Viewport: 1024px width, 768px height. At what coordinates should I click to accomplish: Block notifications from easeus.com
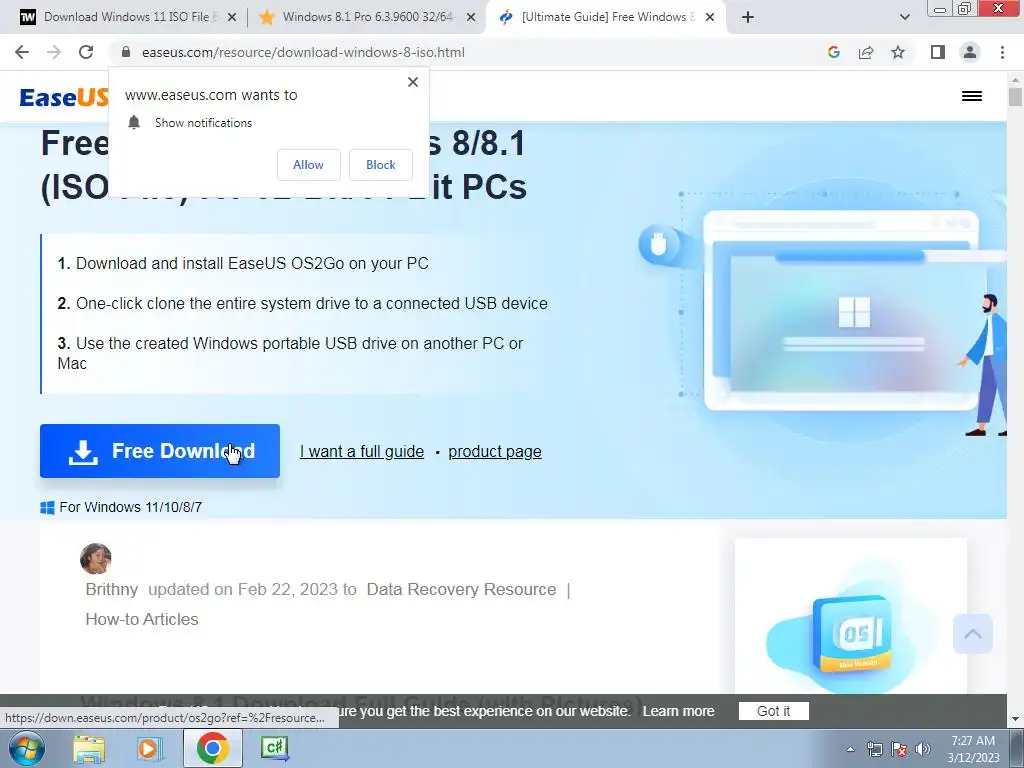pyautogui.click(x=381, y=165)
